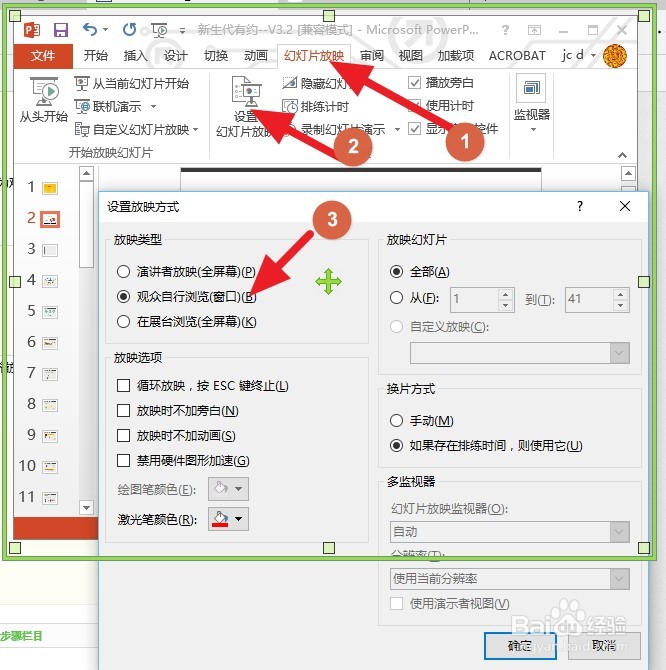This screenshot has height=670, width=666.
Task: Click the 确定 button
Action: [x=520, y=645]
